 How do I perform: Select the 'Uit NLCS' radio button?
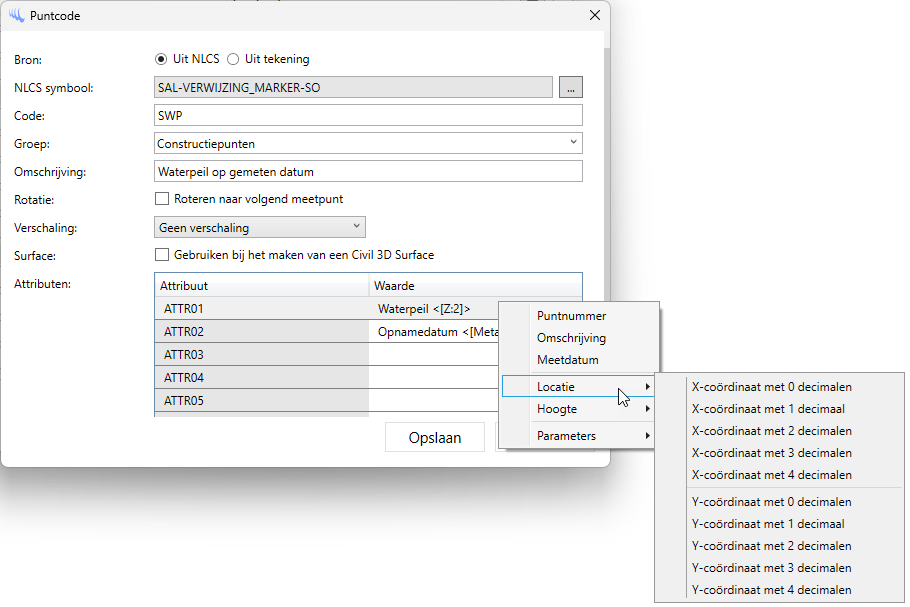coord(161,59)
